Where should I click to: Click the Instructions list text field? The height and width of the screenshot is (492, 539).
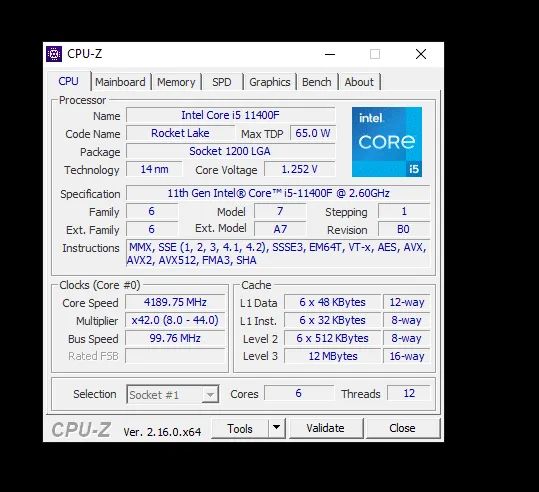click(x=278, y=253)
